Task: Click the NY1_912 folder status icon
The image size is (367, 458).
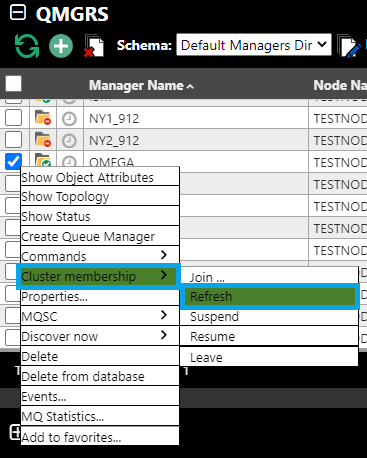Action: (x=43, y=118)
